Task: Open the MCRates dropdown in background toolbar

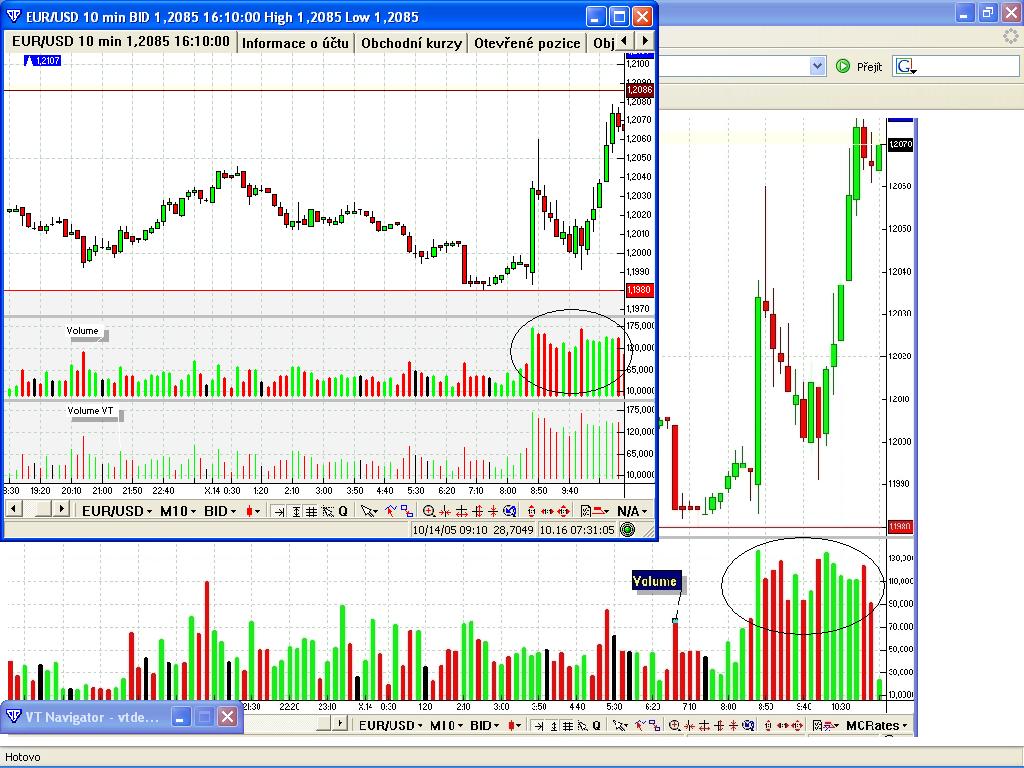Action: [876, 726]
